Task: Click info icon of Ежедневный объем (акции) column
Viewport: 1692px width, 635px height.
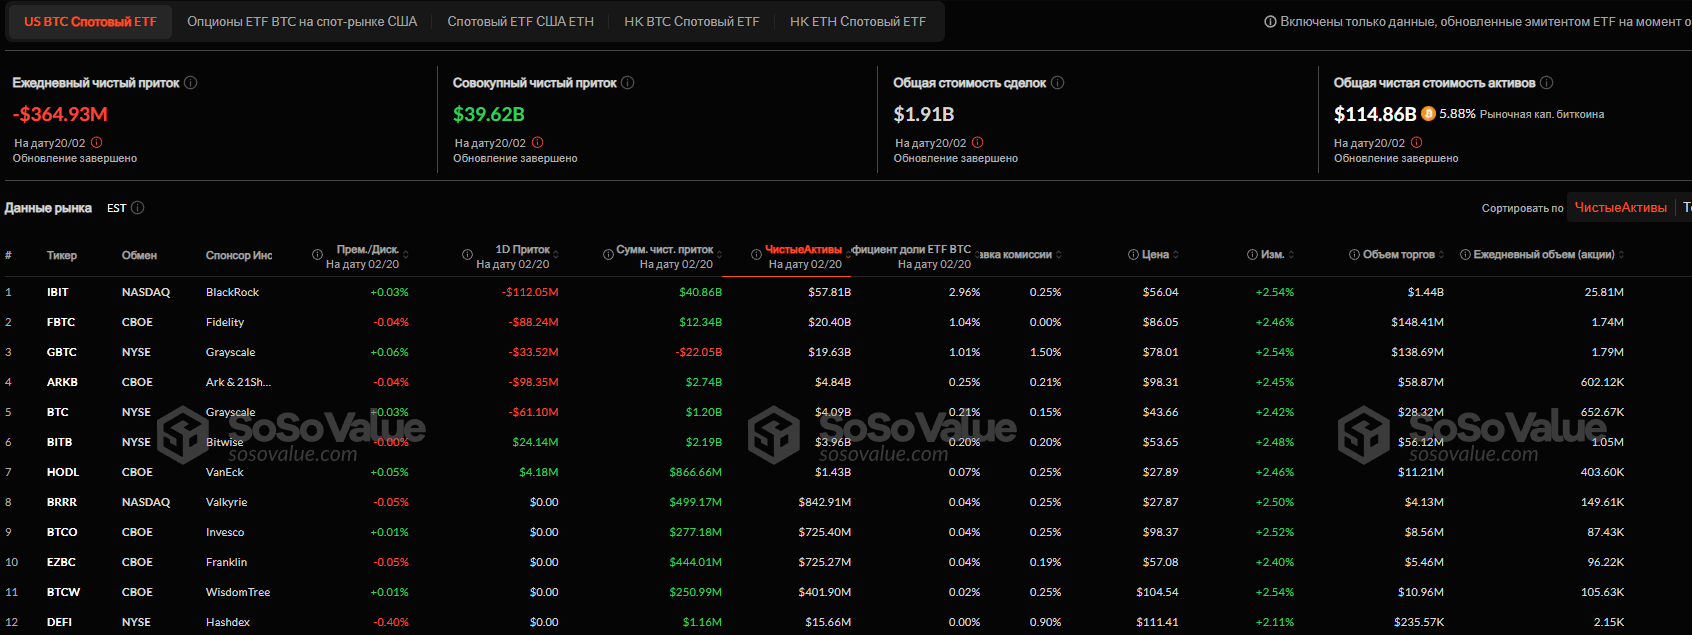Action: (x=1465, y=255)
